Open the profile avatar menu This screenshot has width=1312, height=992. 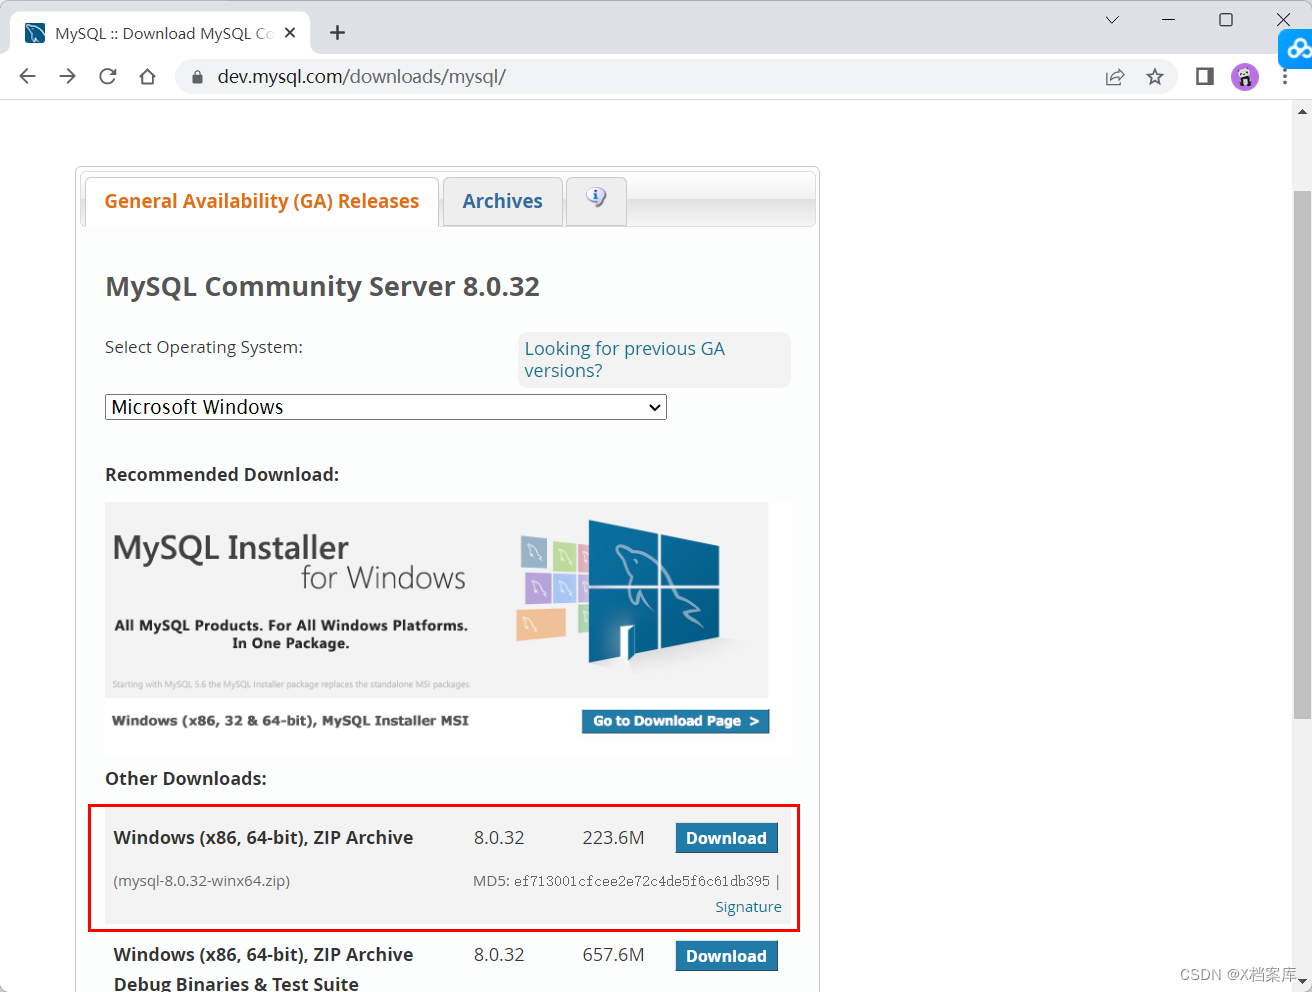[x=1245, y=77]
